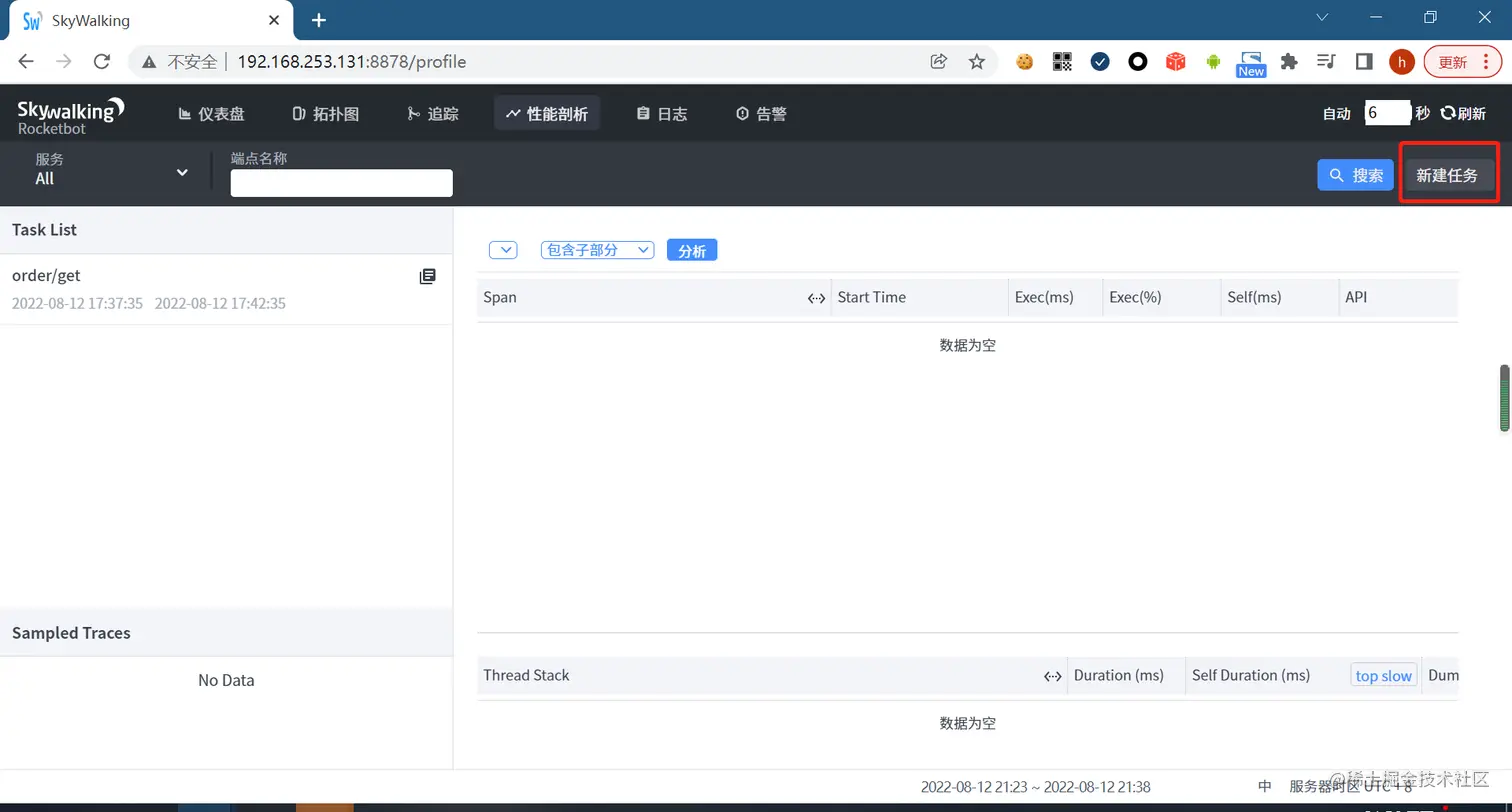The width and height of the screenshot is (1512, 812).
Task: Click the cookie extension icon
Action: pos(1024,62)
